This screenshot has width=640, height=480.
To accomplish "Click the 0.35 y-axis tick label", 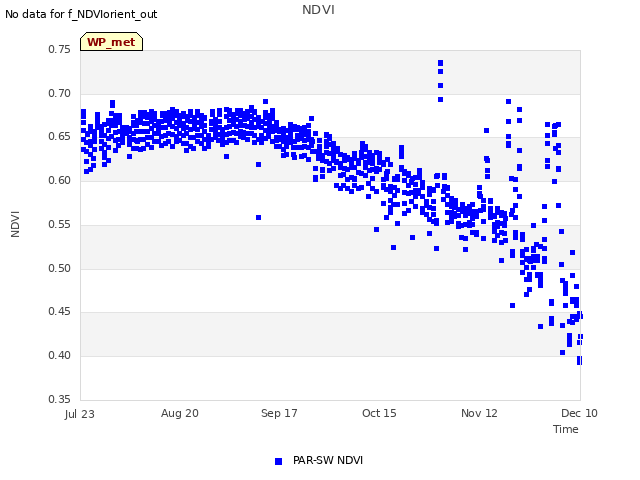I will click(60, 399).
